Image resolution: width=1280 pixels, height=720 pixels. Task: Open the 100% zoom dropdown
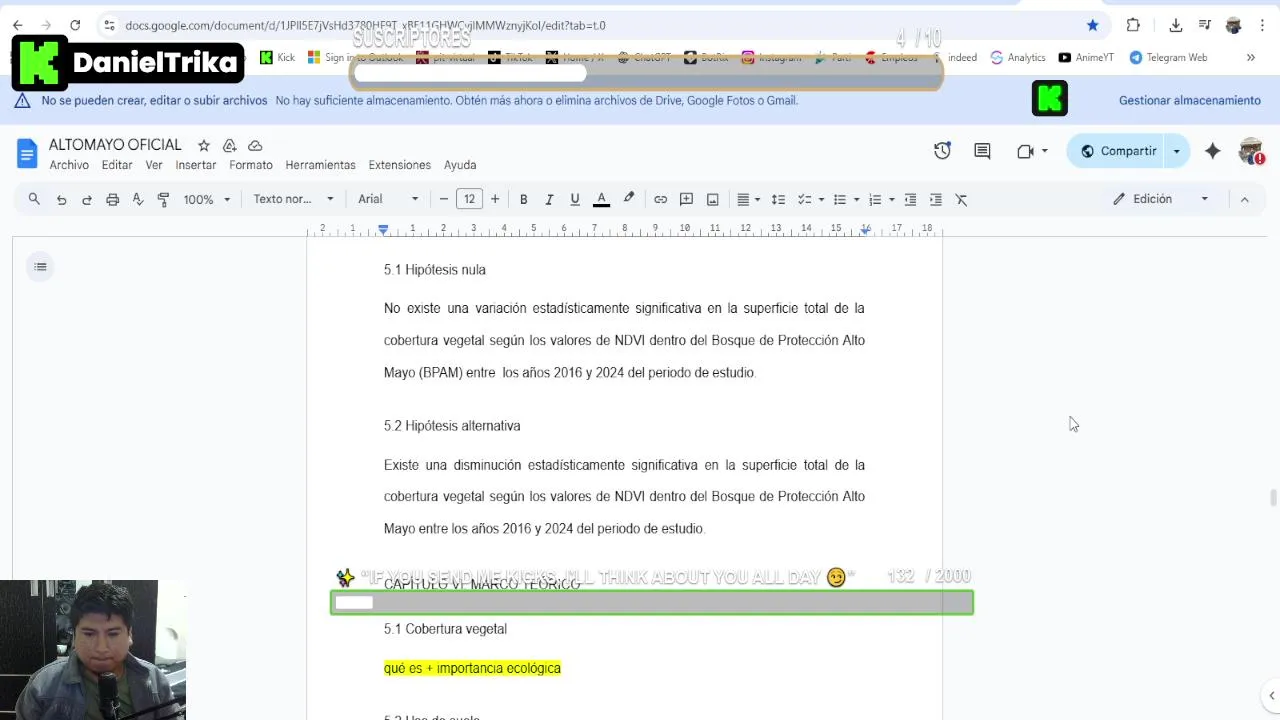tap(206, 199)
